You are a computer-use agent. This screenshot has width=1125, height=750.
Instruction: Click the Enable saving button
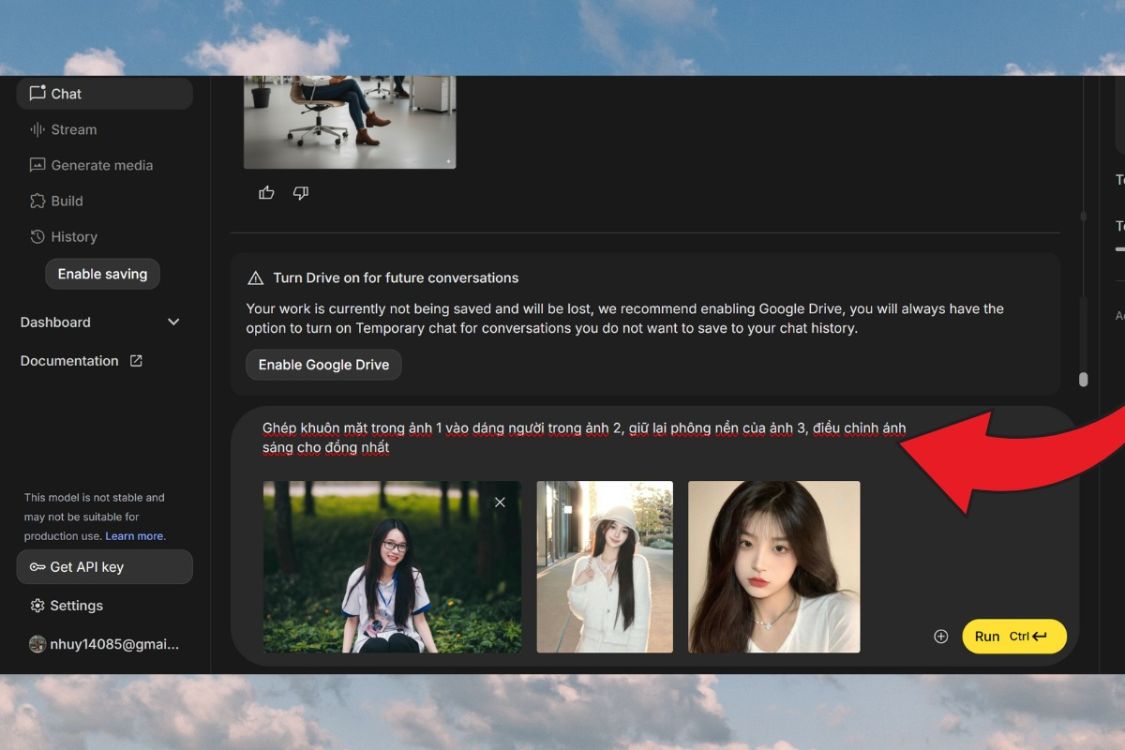coord(102,274)
